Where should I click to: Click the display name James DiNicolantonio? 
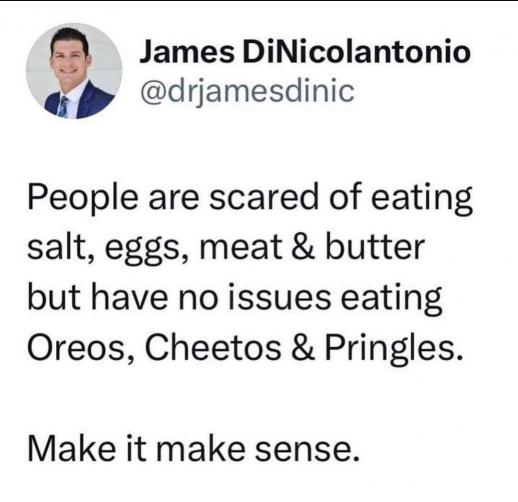[305, 52]
